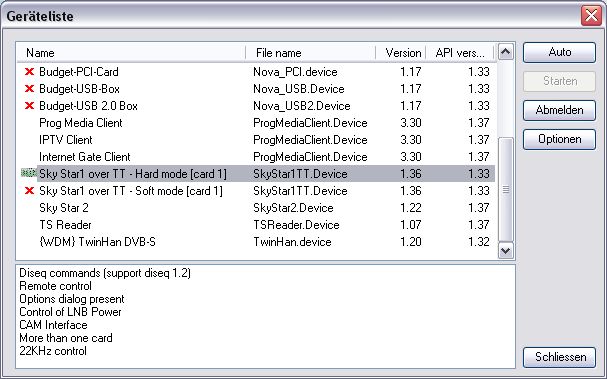Screen dimensions: 607x379
Task: Sort the list by the Name column header
Action: [x=131, y=53]
